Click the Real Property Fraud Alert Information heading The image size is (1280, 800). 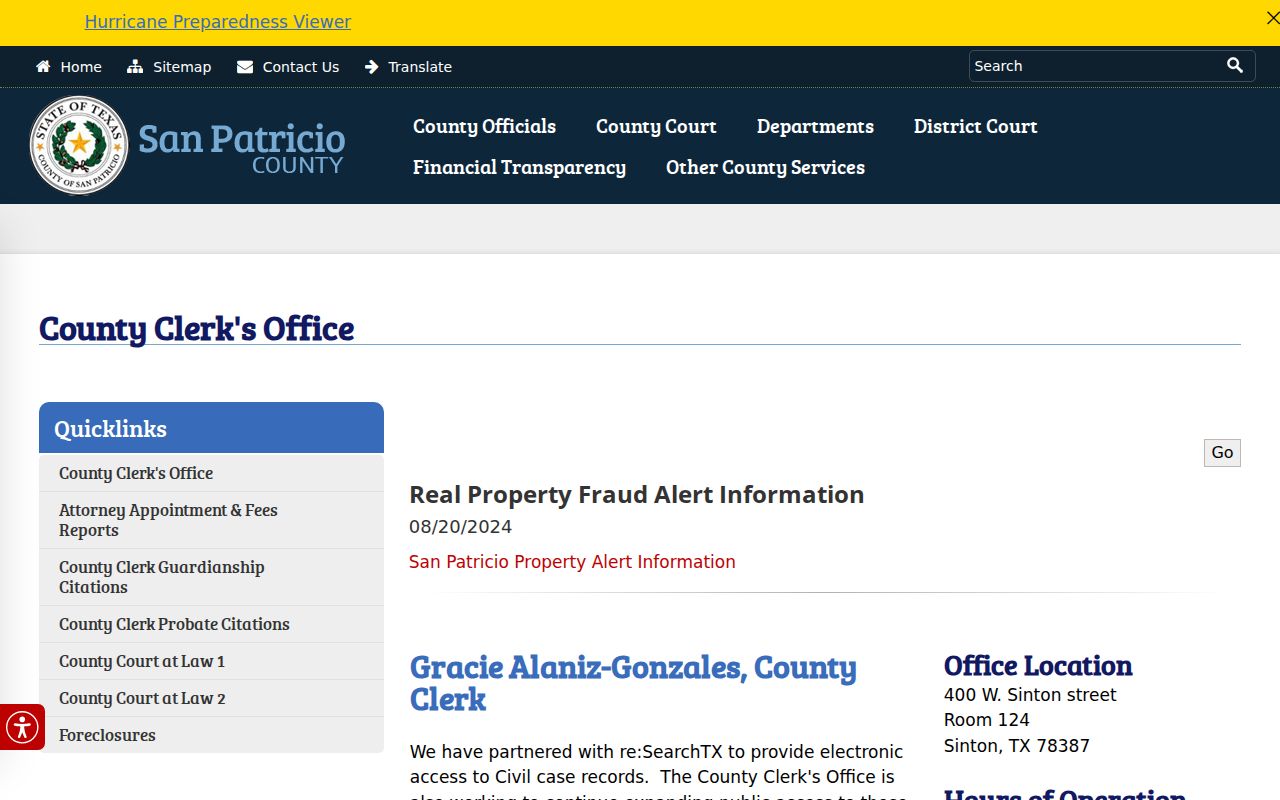[x=636, y=495]
